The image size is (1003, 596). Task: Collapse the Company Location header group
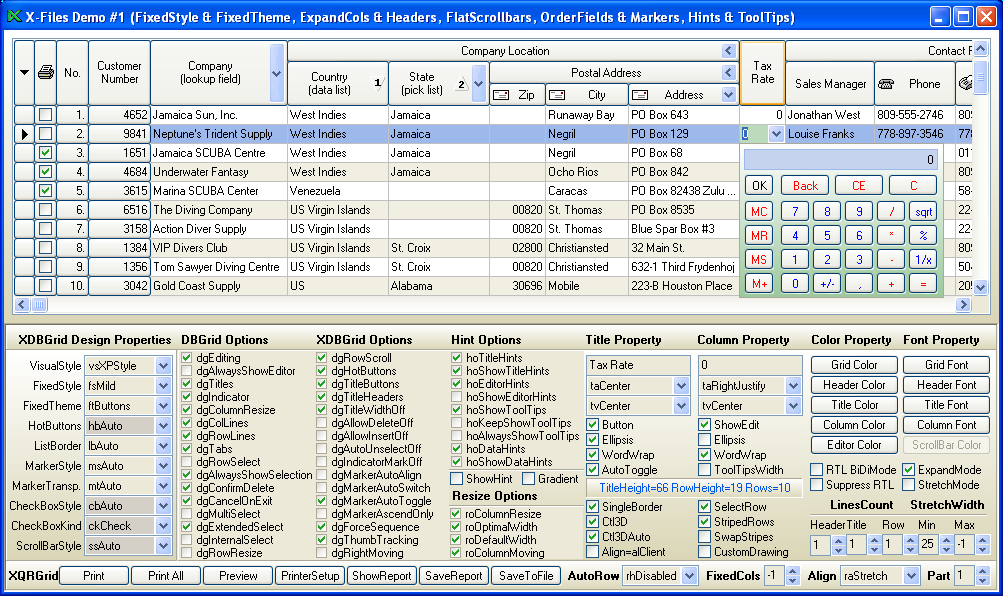tap(729, 51)
